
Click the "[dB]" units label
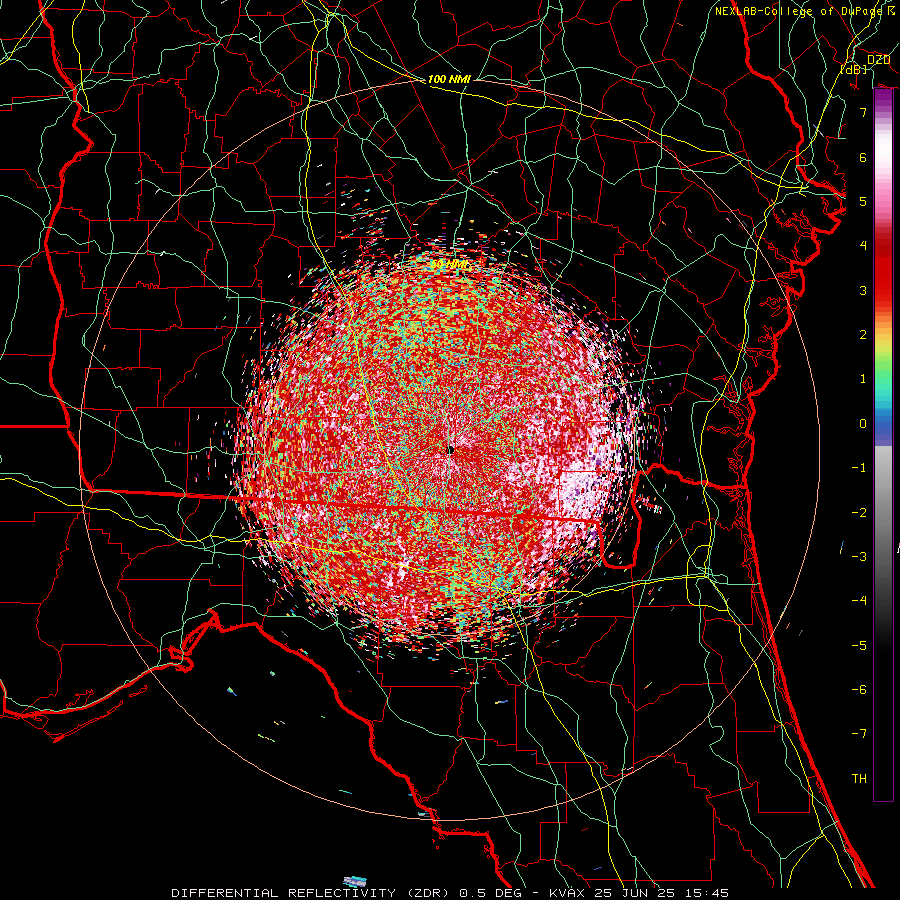pyautogui.click(x=853, y=69)
